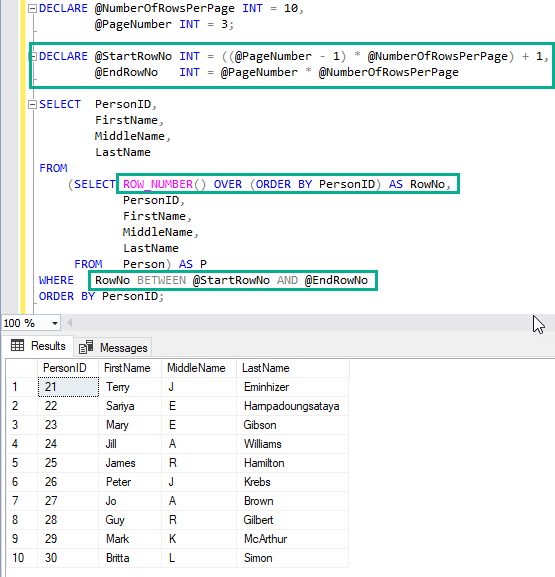Click the FirstName cell Mark
555x577 pixels.
pyautogui.click(x=130, y=539)
